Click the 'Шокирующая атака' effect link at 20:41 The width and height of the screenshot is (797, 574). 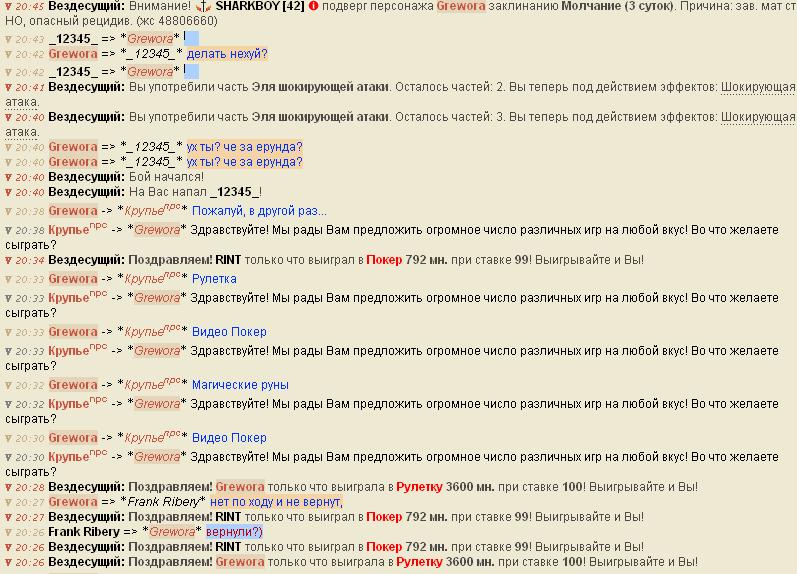click(x=758, y=87)
